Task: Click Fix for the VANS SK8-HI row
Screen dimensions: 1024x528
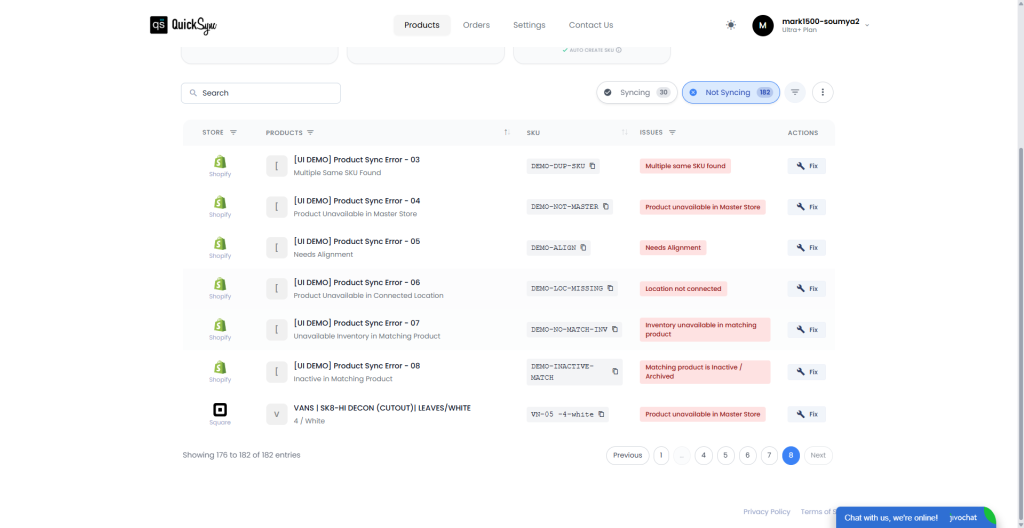Action: tap(807, 414)
